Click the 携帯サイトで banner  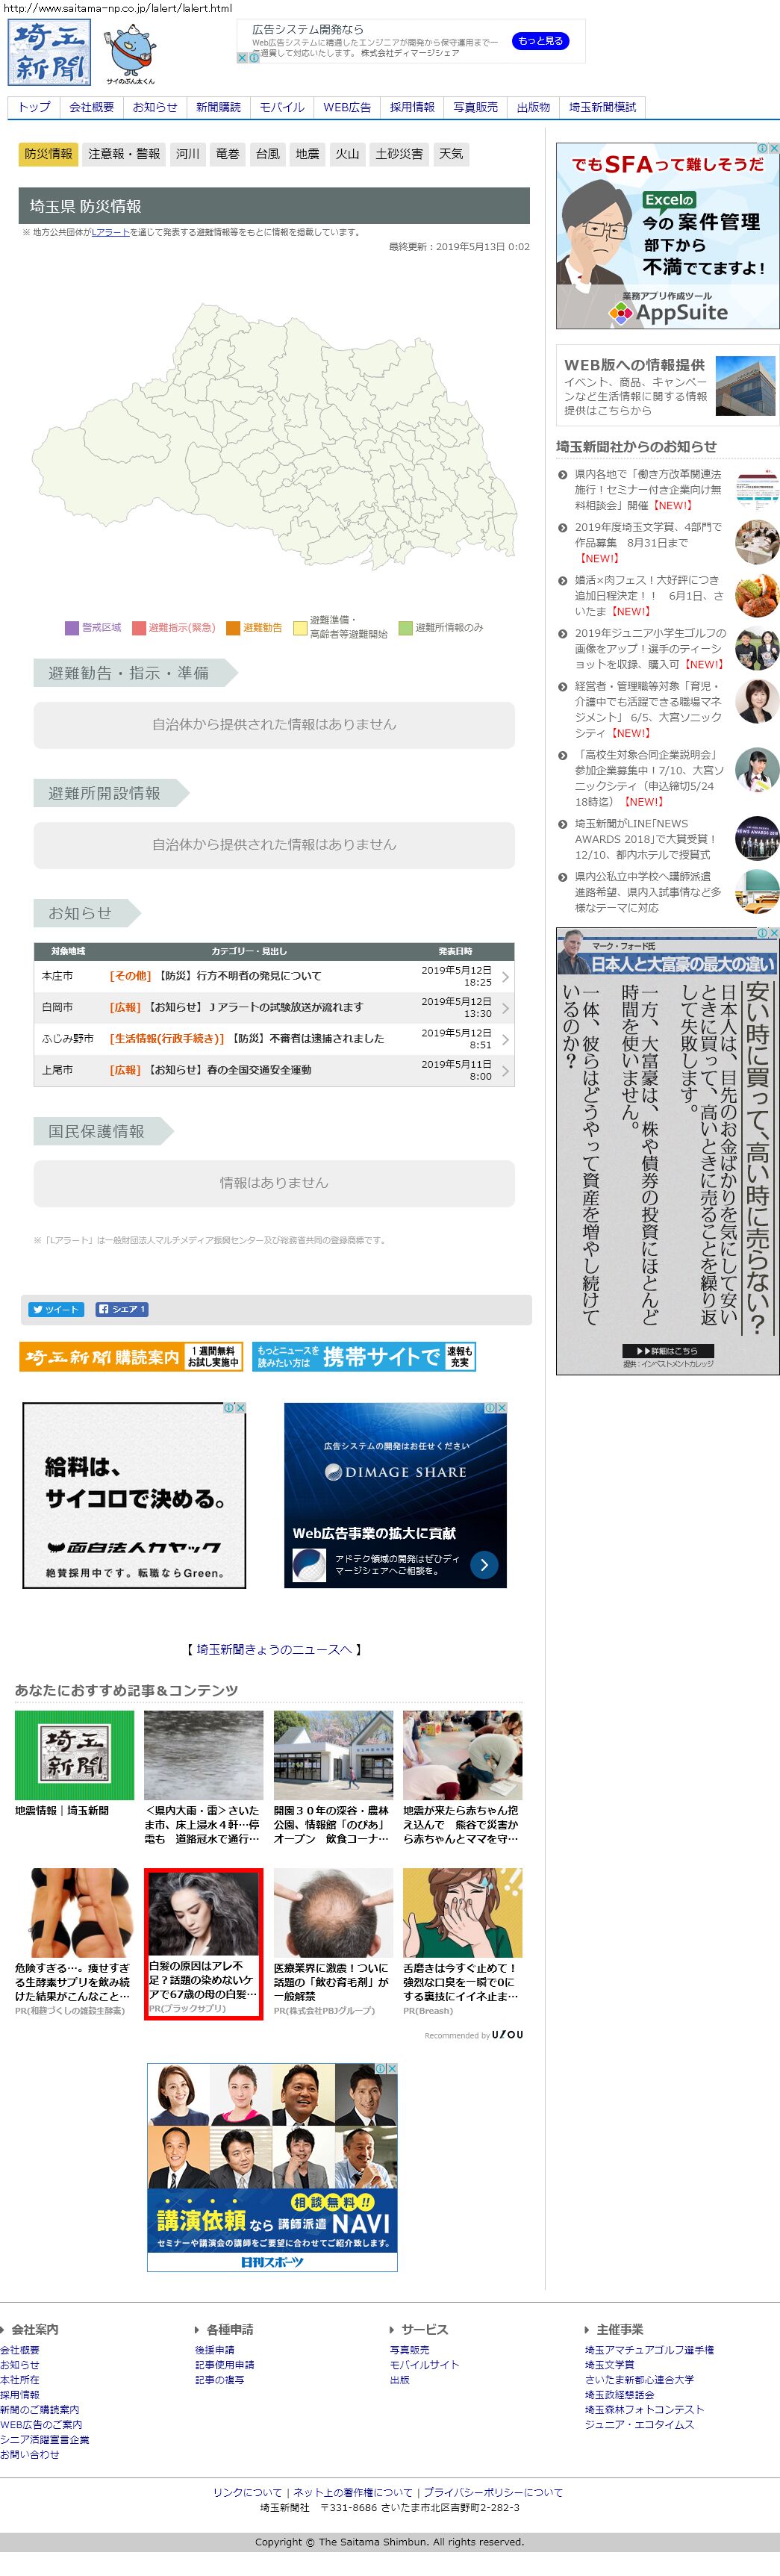(x=363, y=1356)
